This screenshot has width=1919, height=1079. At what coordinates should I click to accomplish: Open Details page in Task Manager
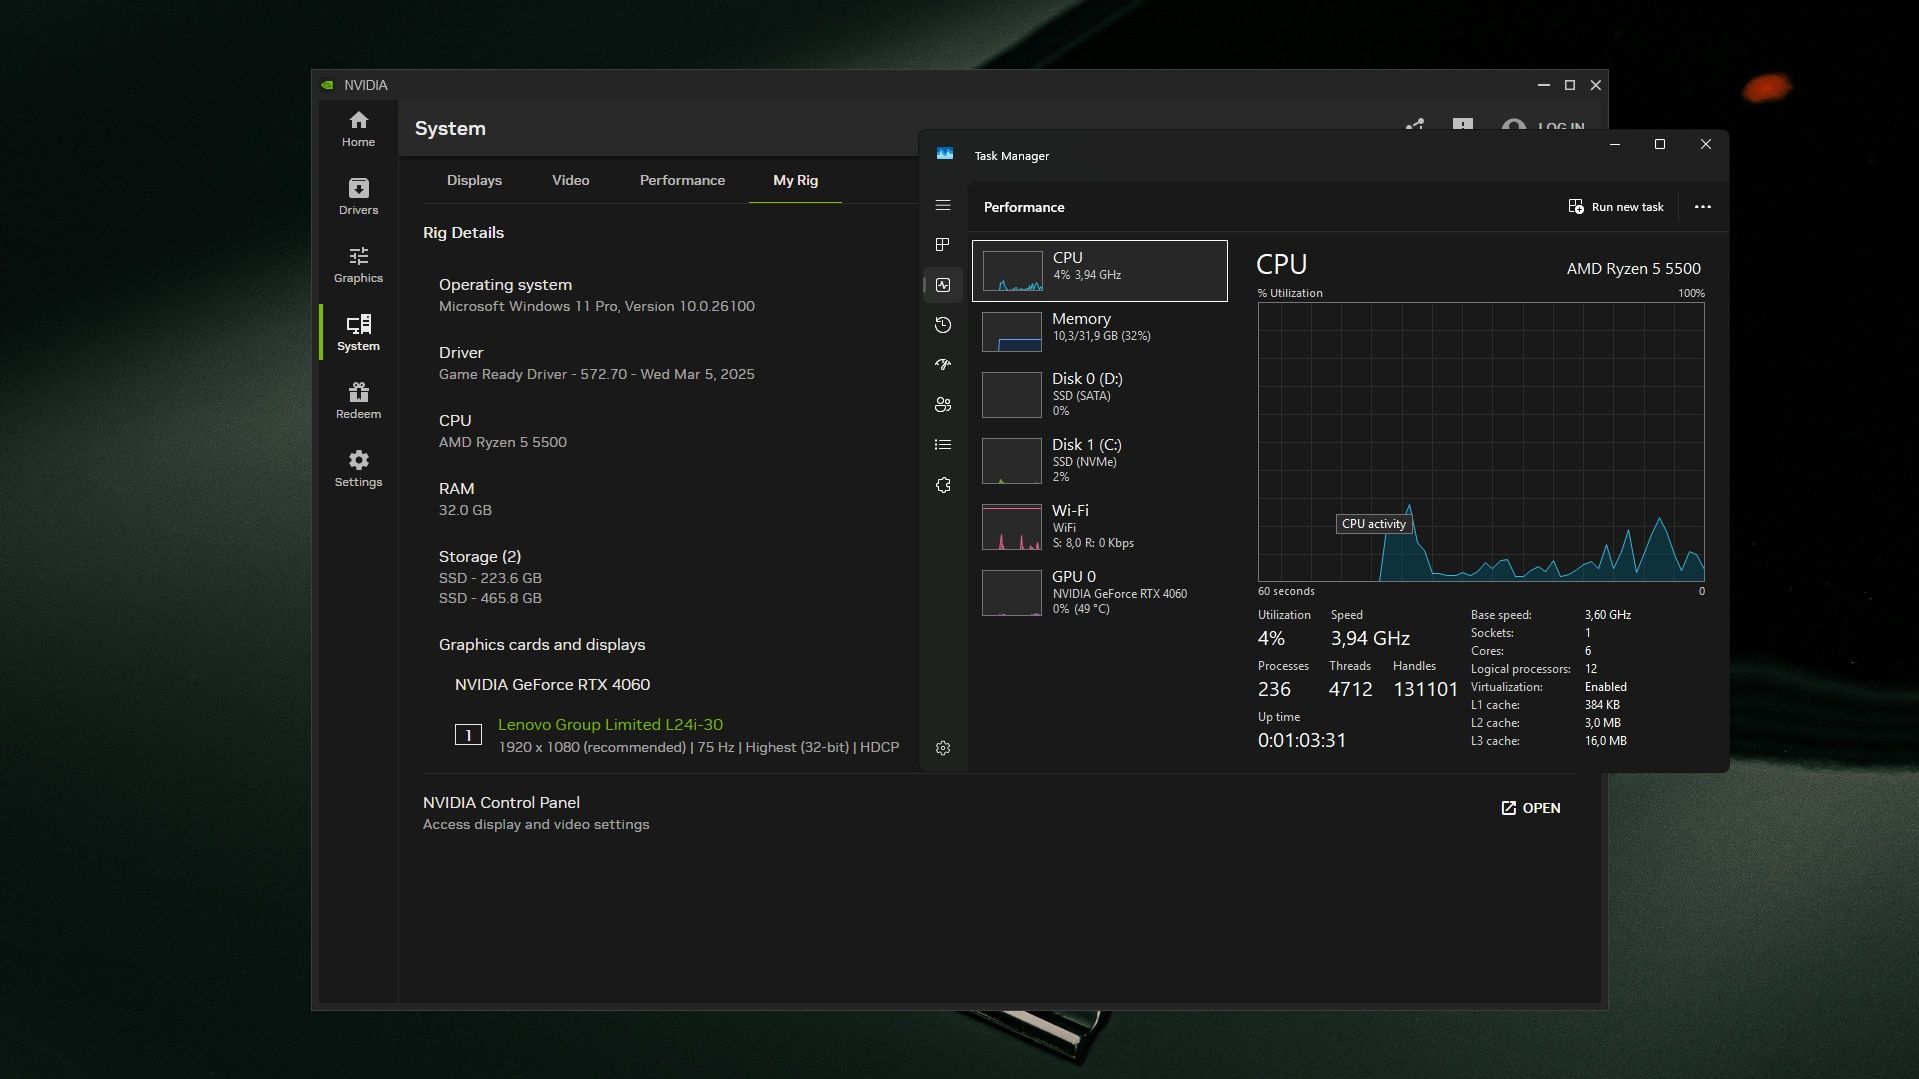tap(942, 445)
